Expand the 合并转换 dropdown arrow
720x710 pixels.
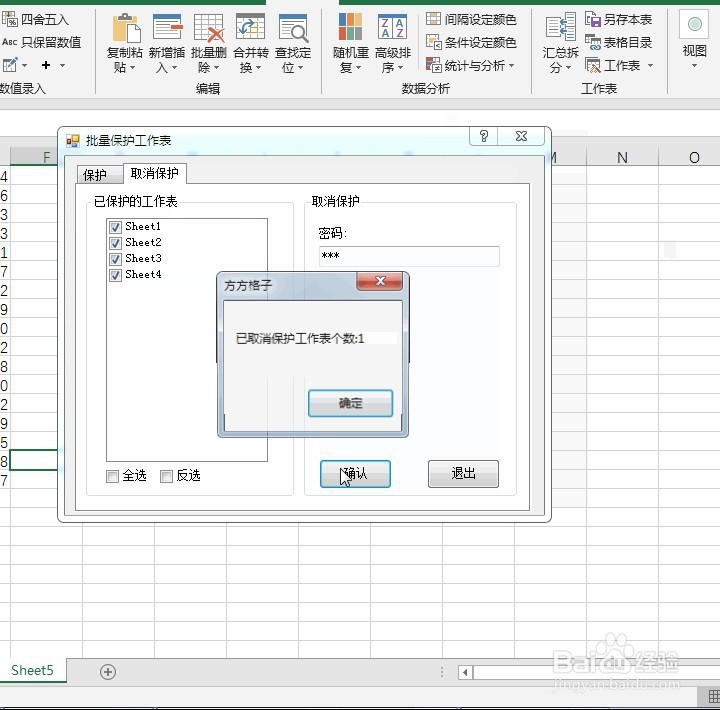point(259,68)
